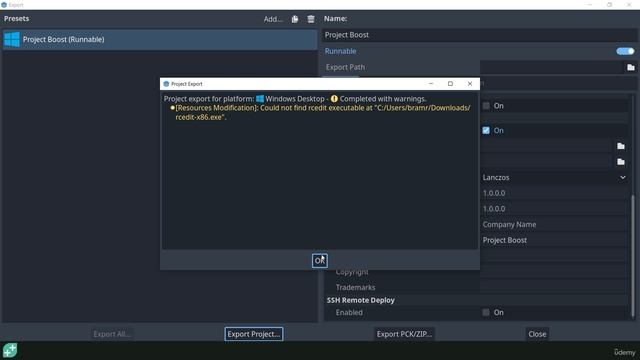This screenshot has height=360, width=640.
Task: Click the Godot icon in Export window title
Action: click(x=4, y=5)
